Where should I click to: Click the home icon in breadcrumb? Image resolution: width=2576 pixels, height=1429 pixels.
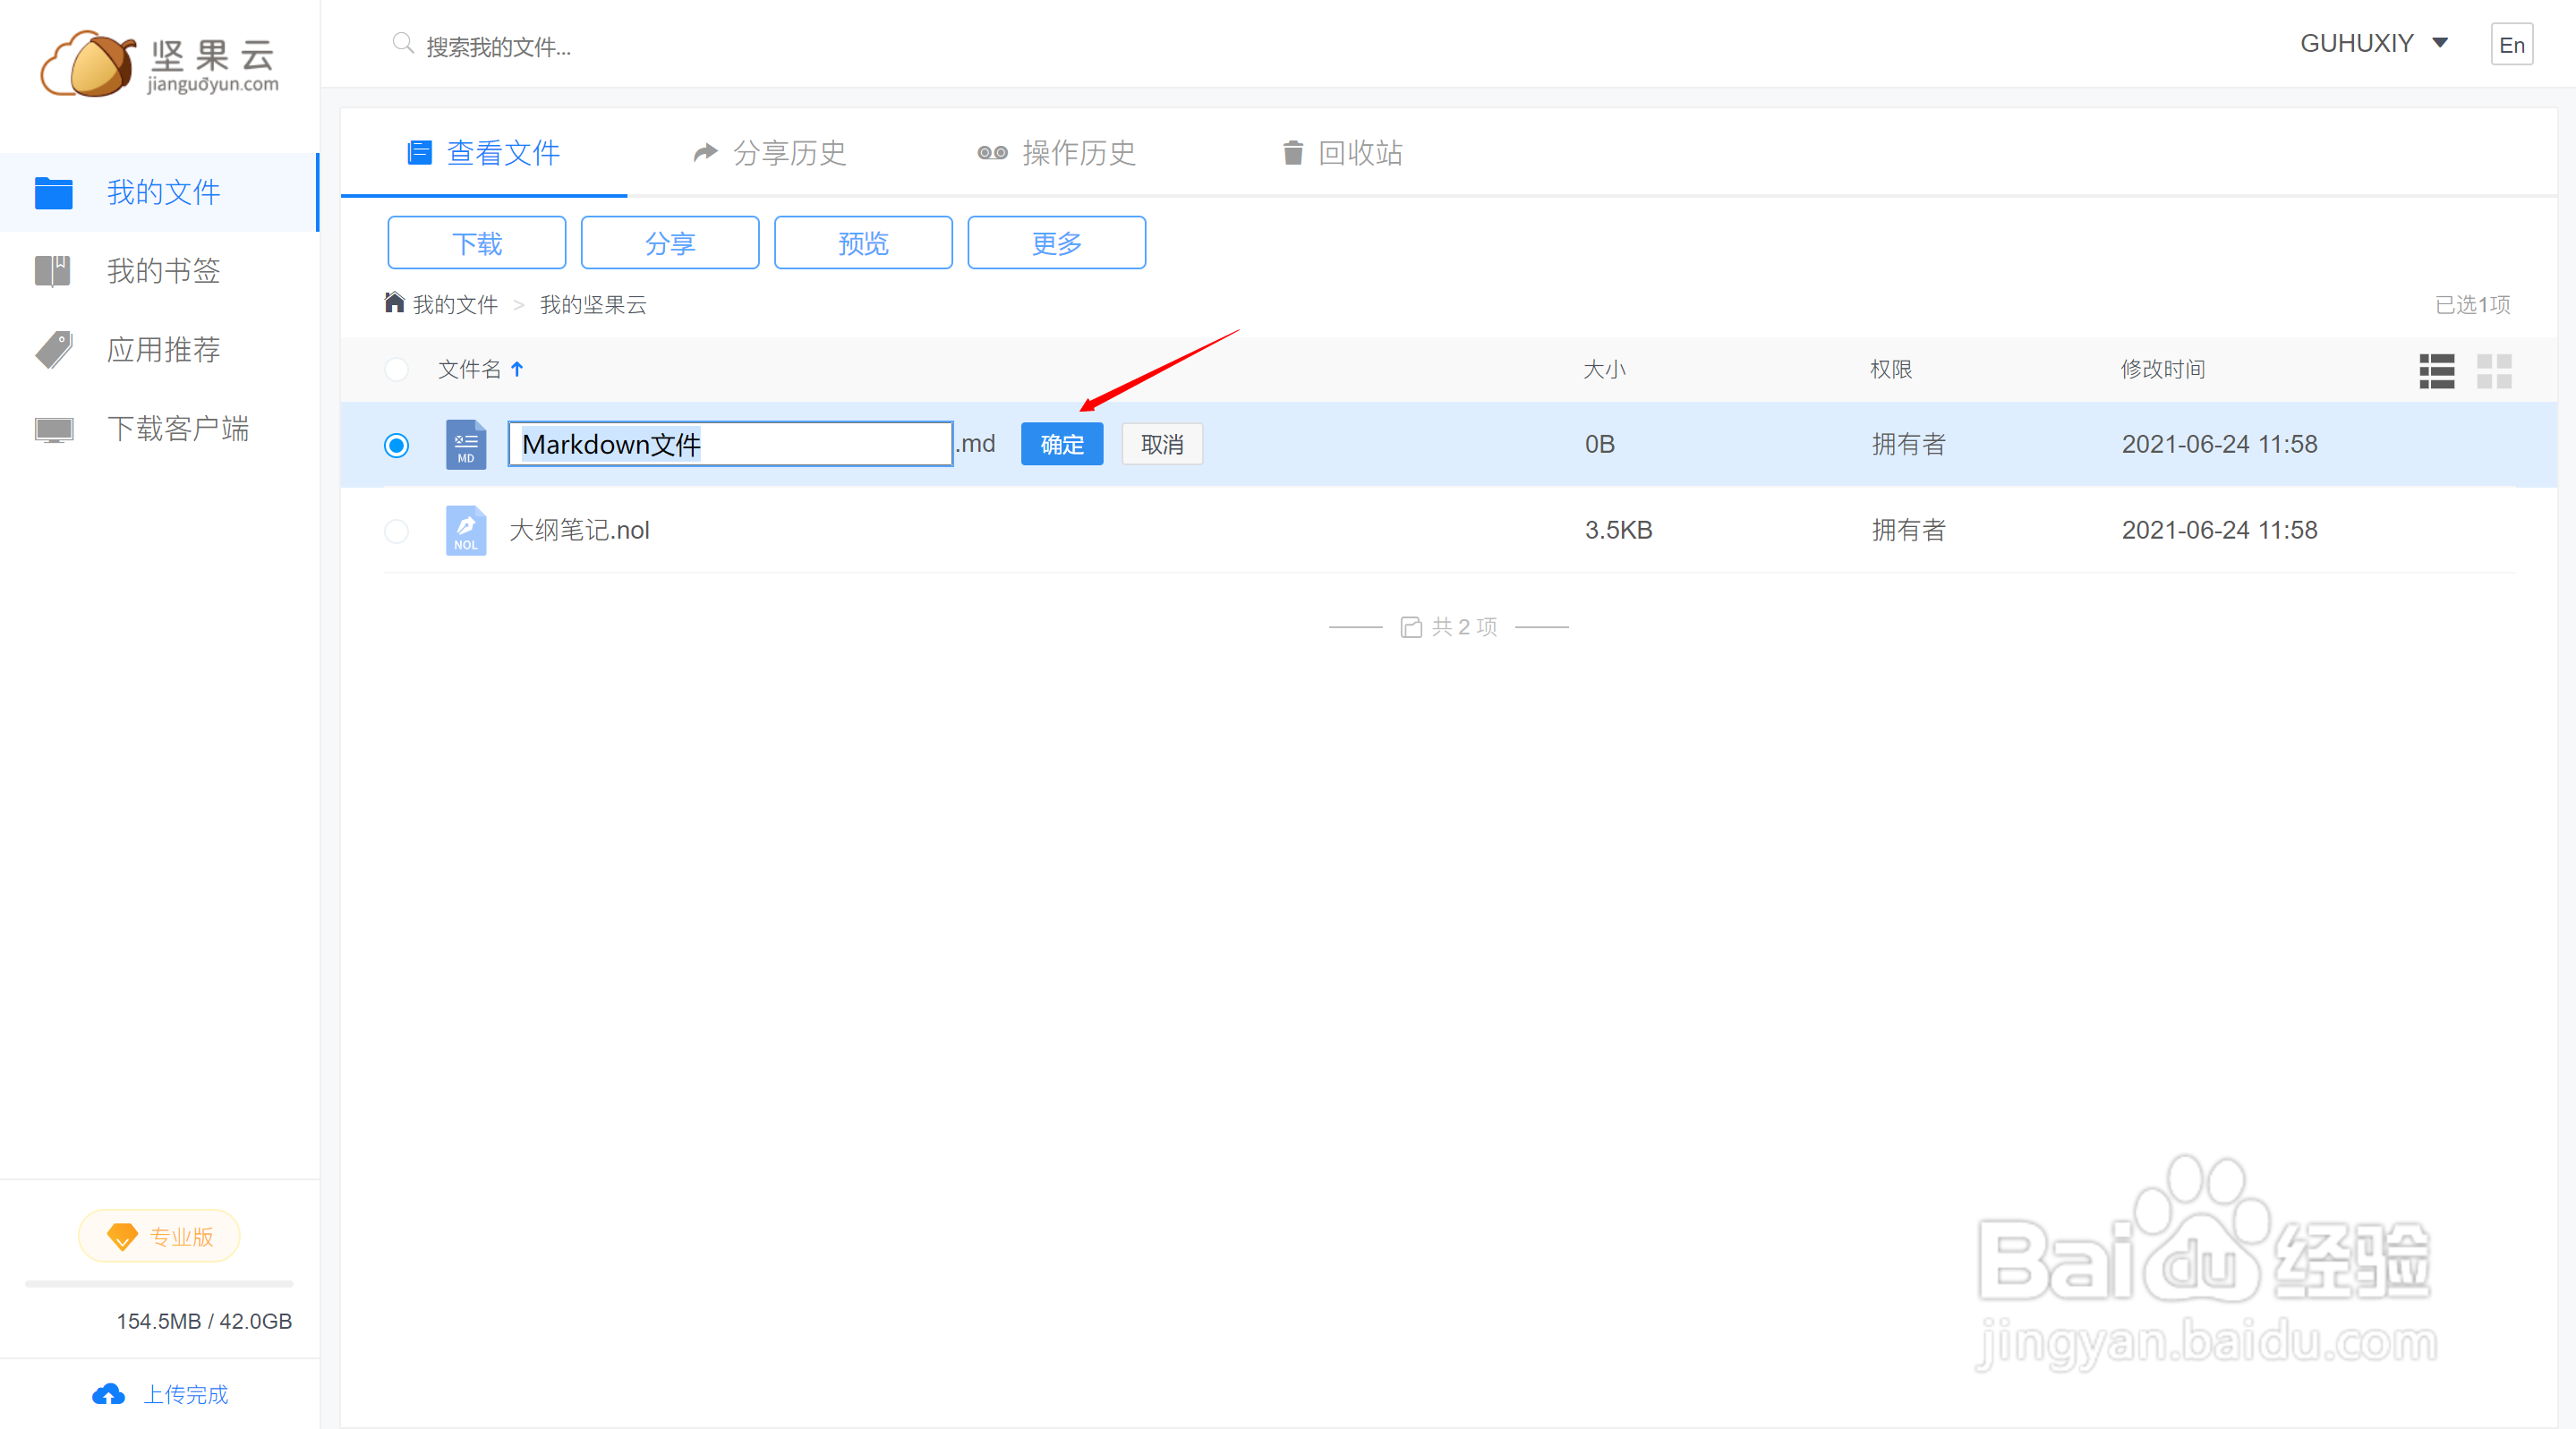tap(394, 302)
